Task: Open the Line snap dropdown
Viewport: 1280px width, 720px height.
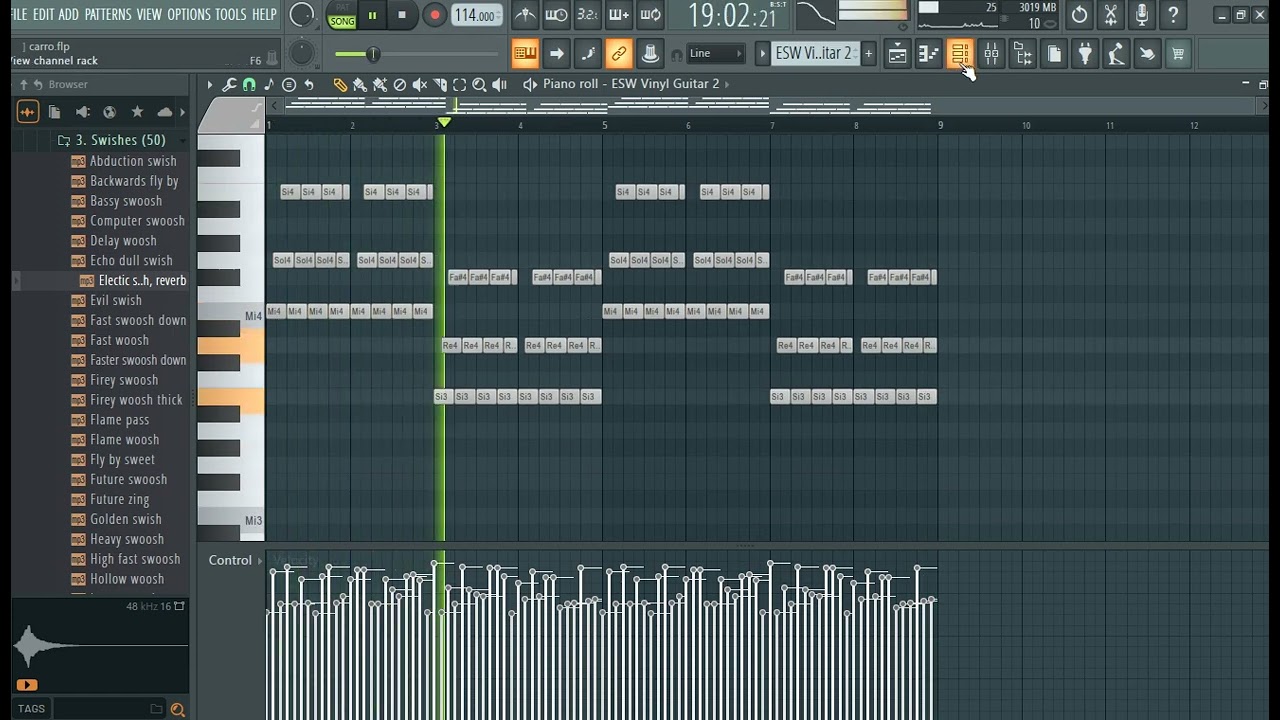Action: coord(716,54)
